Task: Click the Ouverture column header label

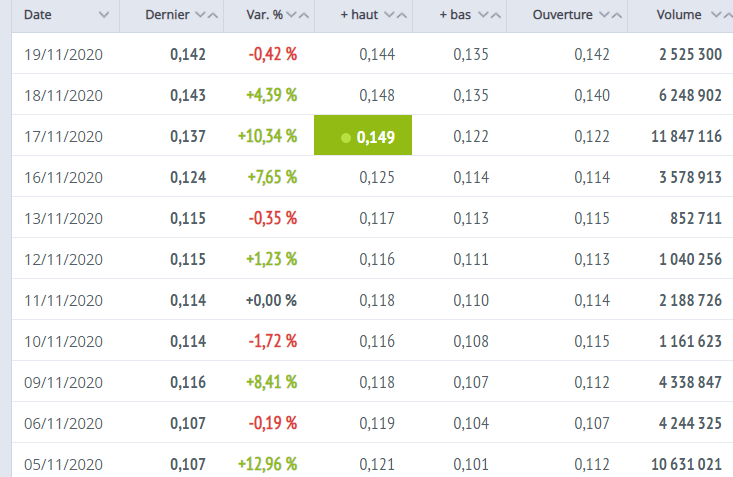Action: pyautogui.click(x=562, y=15)
